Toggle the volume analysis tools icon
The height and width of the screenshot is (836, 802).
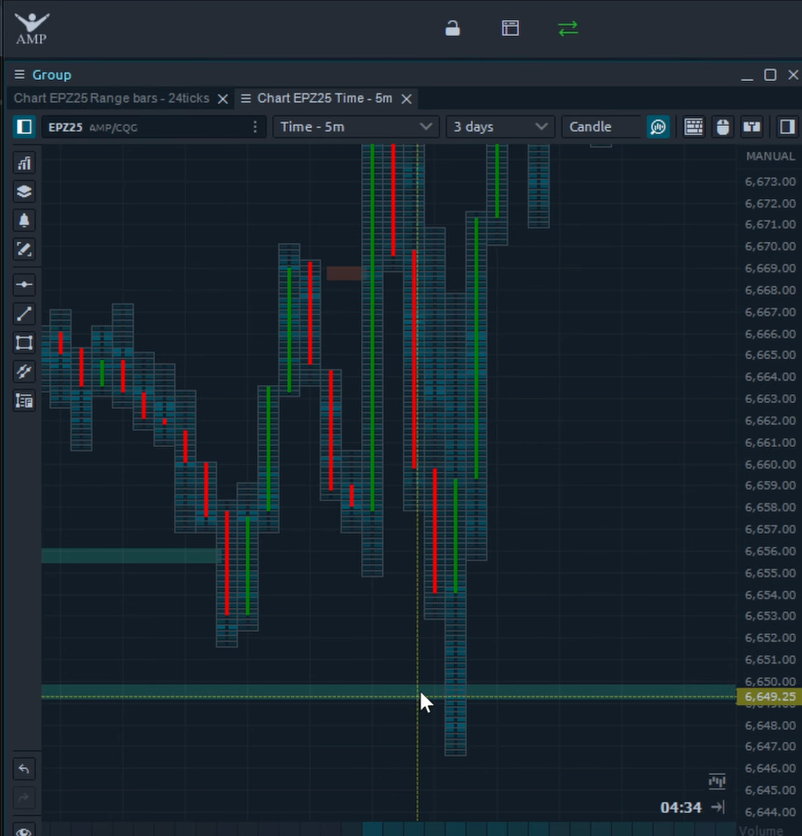[658, 127]
